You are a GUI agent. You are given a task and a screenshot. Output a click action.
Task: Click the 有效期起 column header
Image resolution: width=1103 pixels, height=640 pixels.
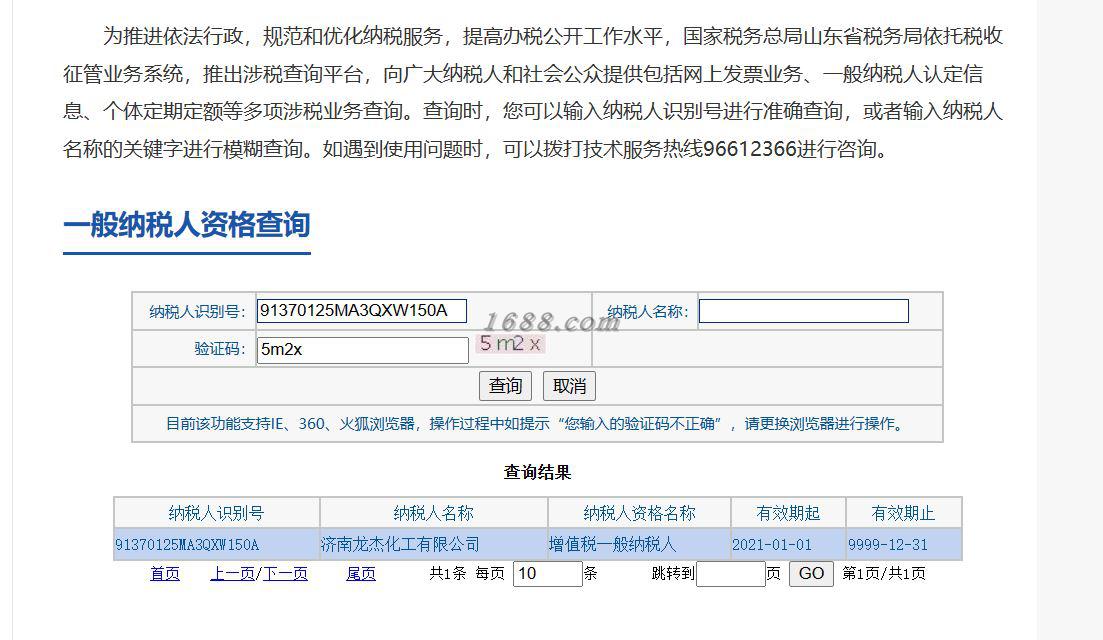tap(788, 513)
